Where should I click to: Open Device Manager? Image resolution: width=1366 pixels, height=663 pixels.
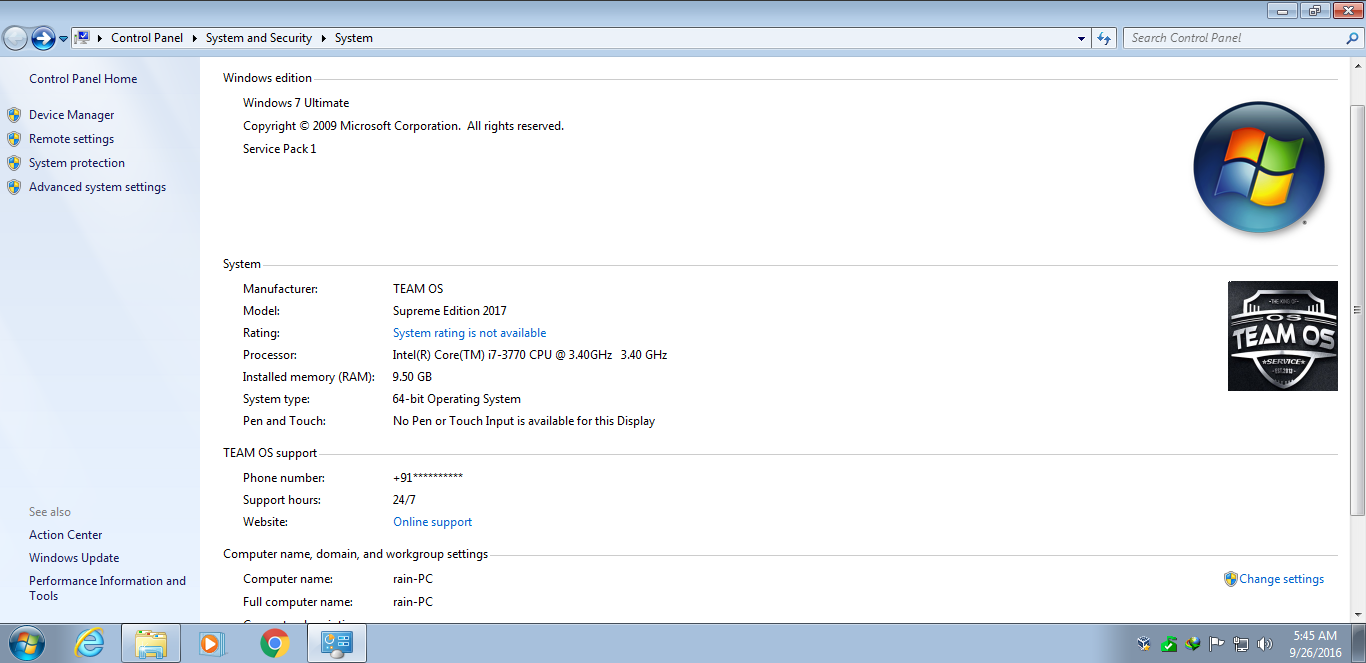[71, 115]
